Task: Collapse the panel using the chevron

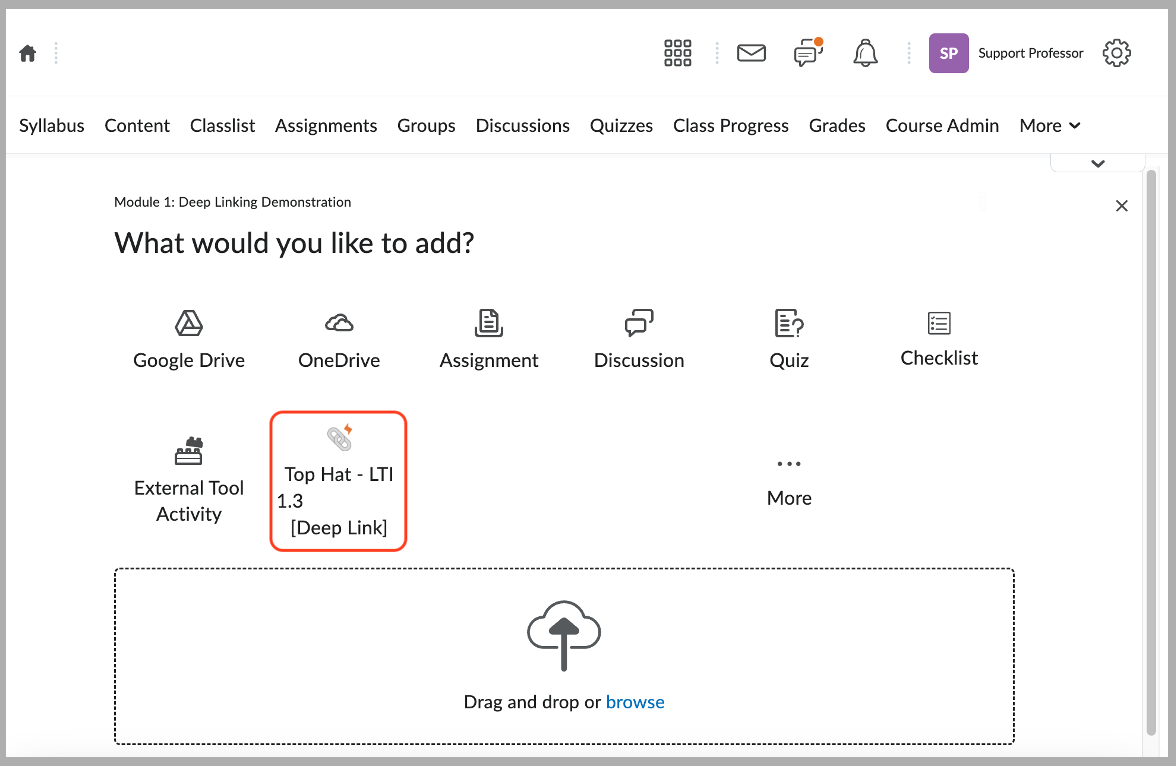Action: 1097,161
